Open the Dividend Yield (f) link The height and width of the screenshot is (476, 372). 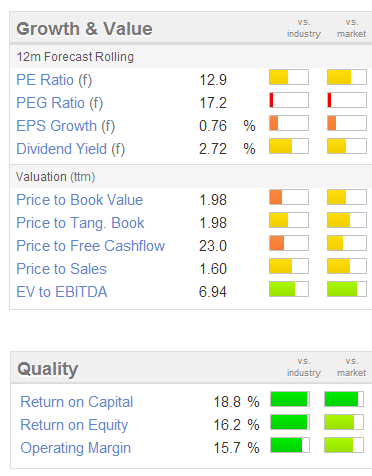point(71,149)
